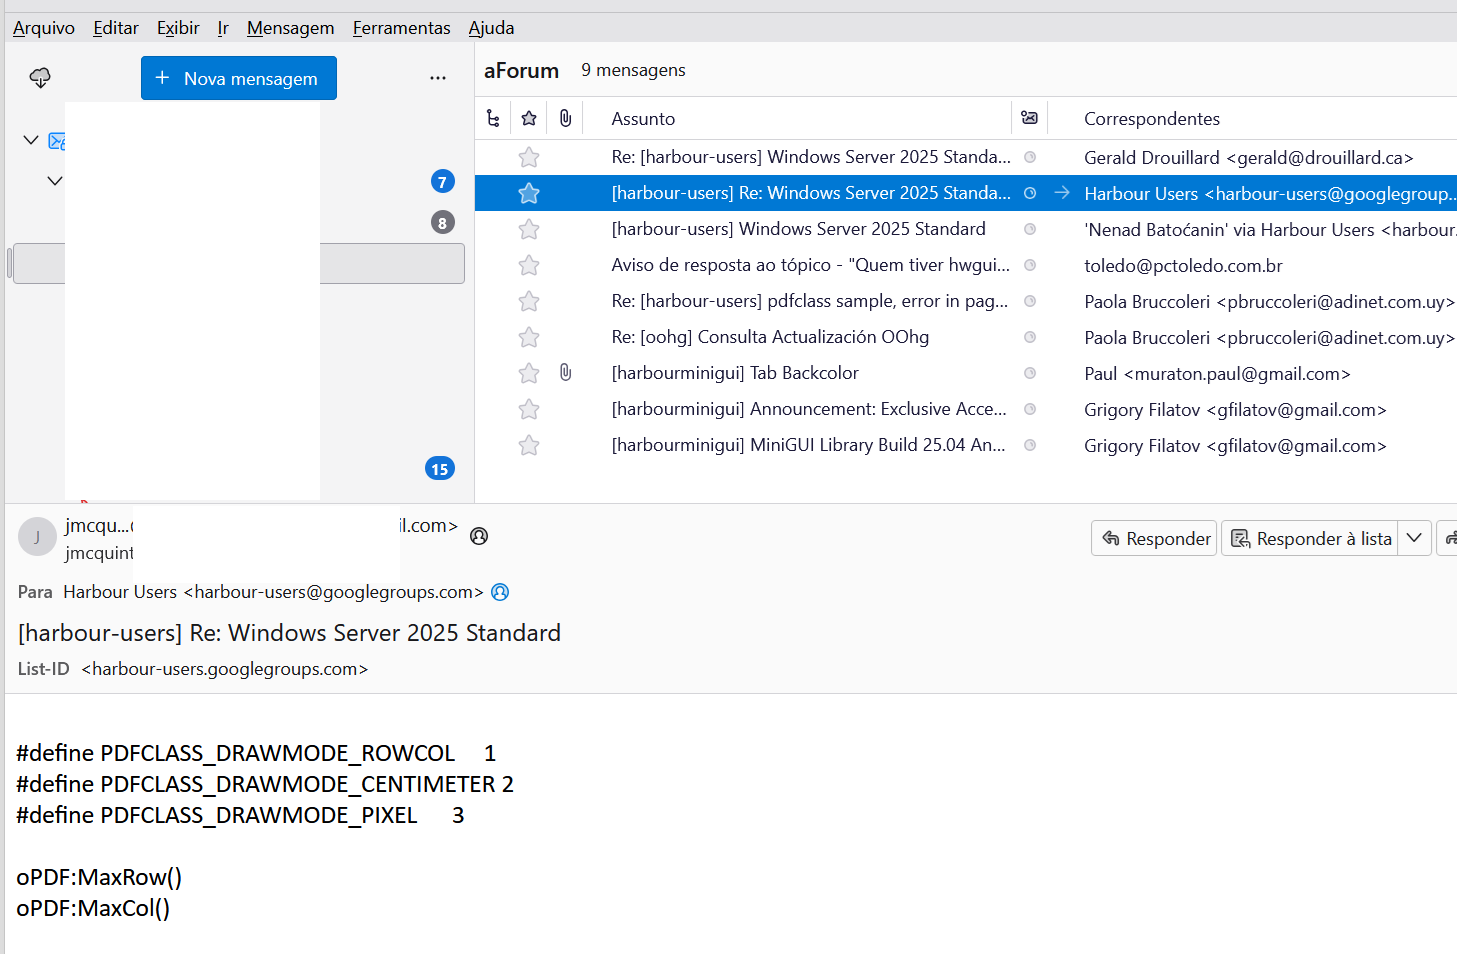
Task: Click the Harbour Users recipient contact icon
Action: tap(500, 592)
